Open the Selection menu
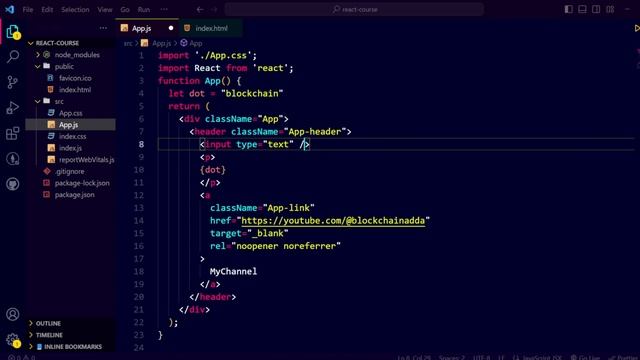This screenshot has height=360, width=640. pyautogui.click(x=75, y=9)
